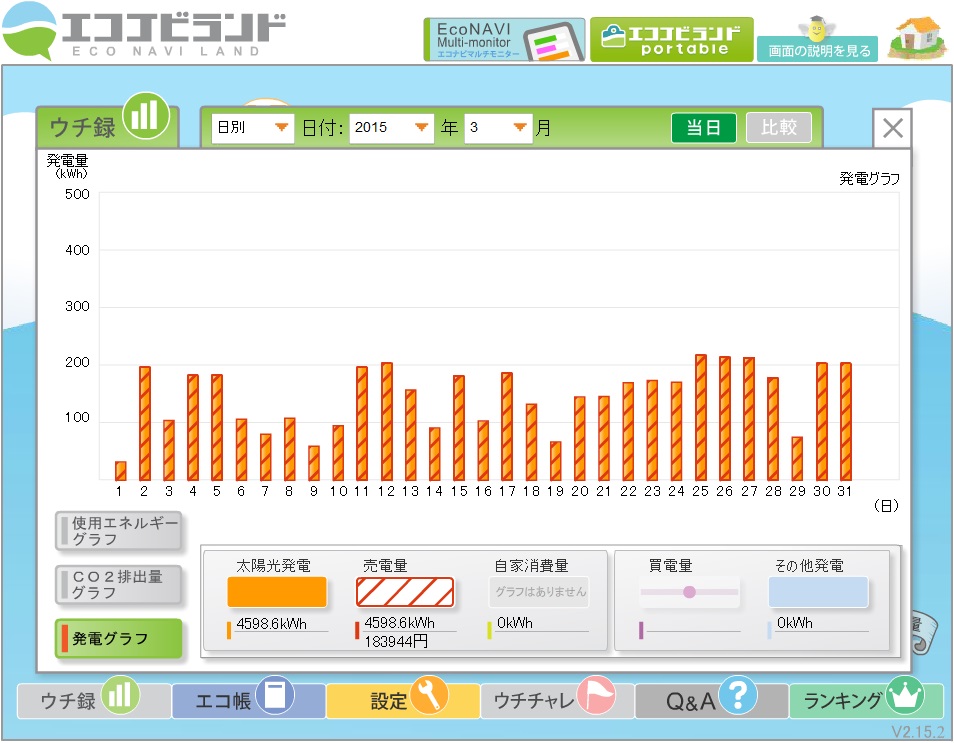Open the month dropdown showing 3
The height and width of the screenshot is (743, 954).
(498, 128)
